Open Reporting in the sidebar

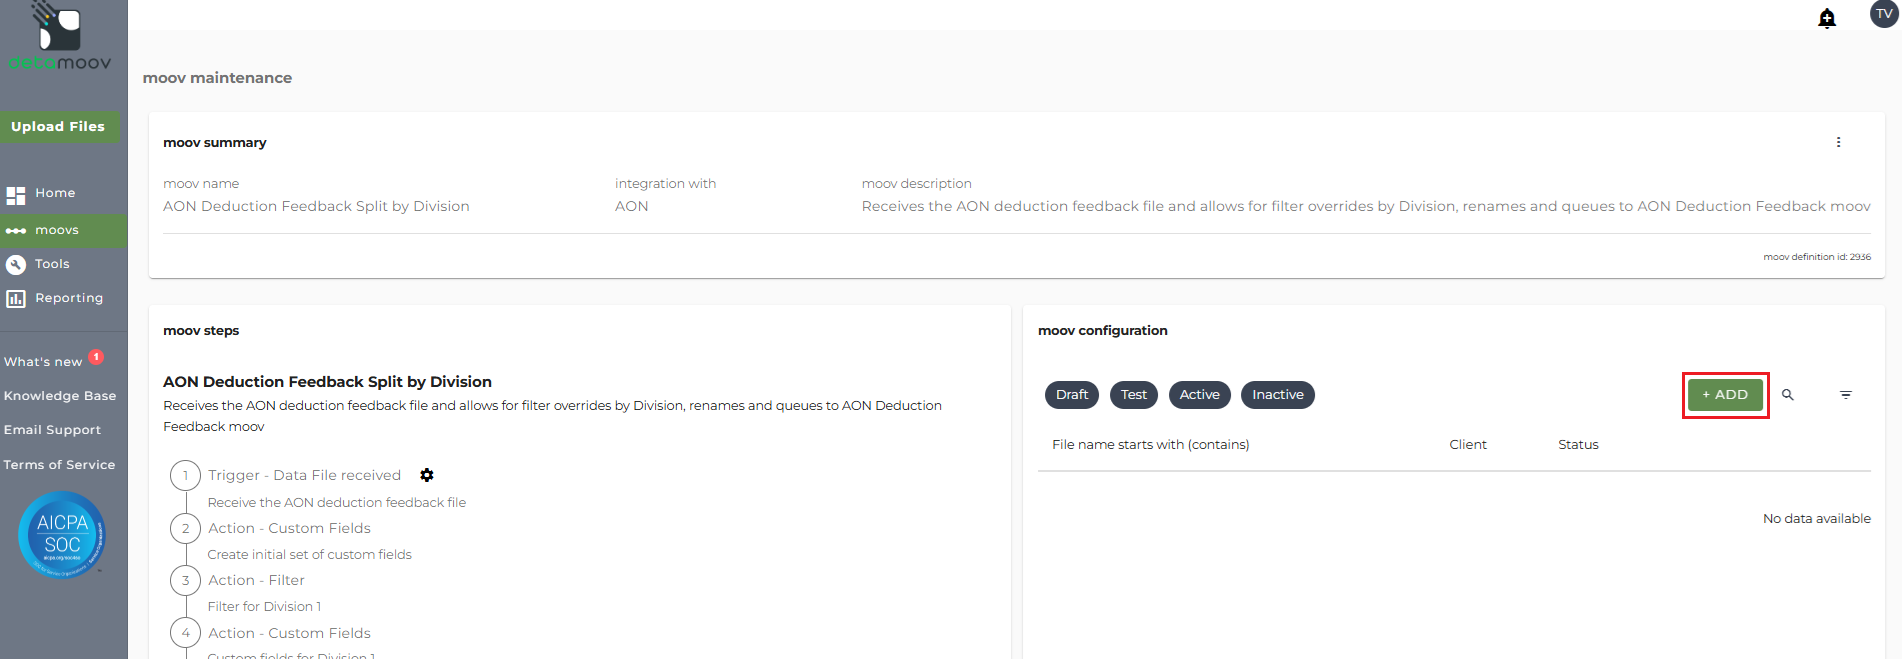tap(69, 298)
